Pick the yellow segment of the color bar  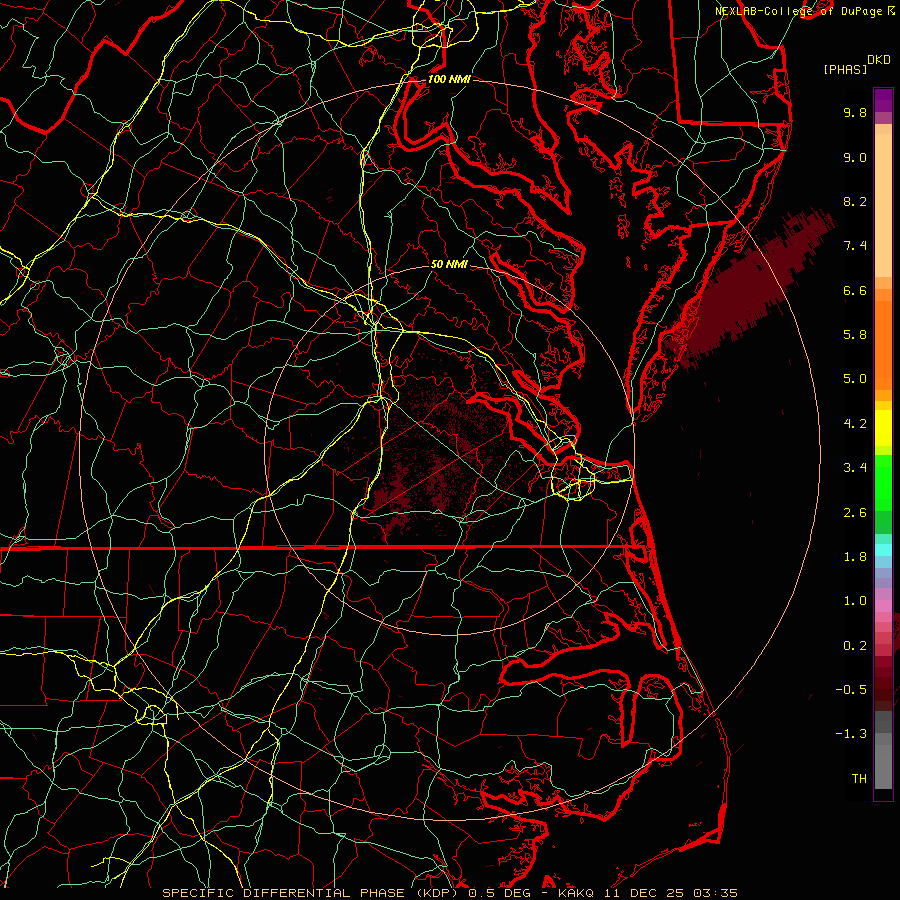click(883, 428)
